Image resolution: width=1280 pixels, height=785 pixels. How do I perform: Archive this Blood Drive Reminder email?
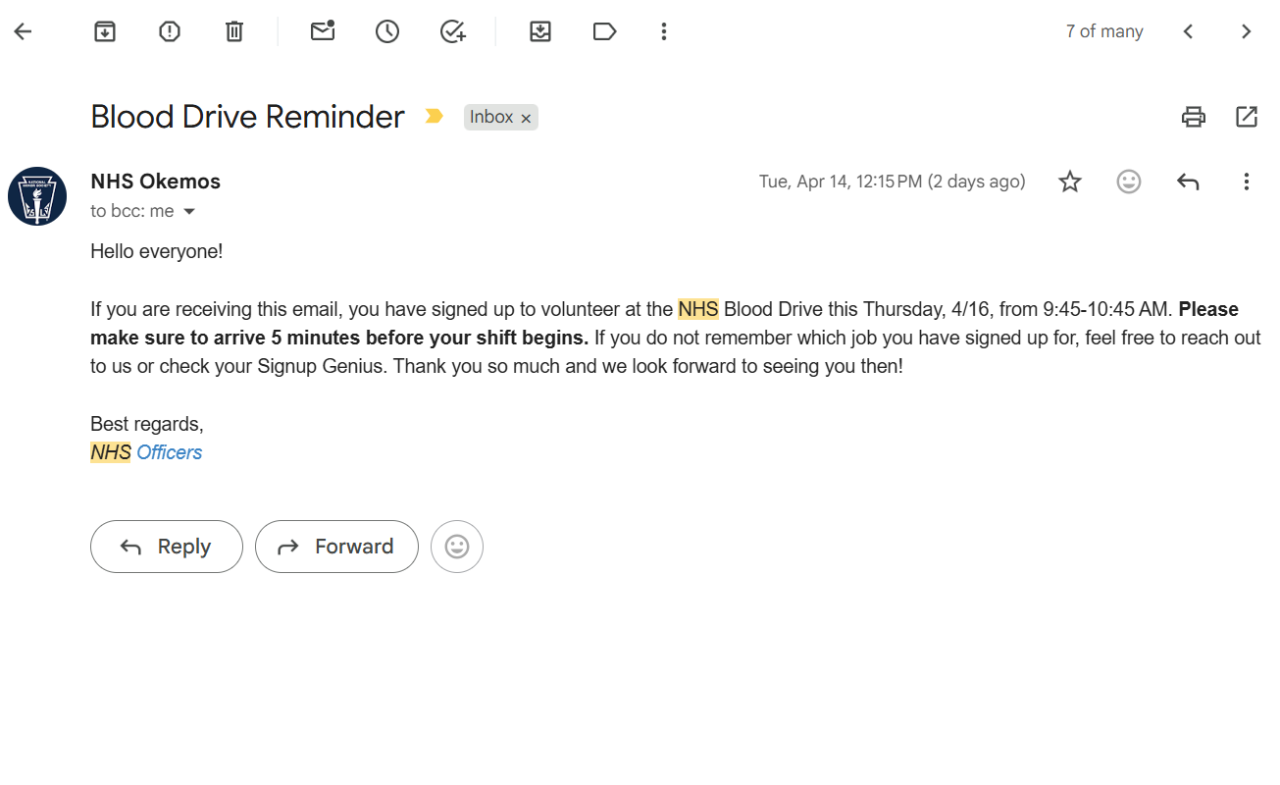point(105,32)
